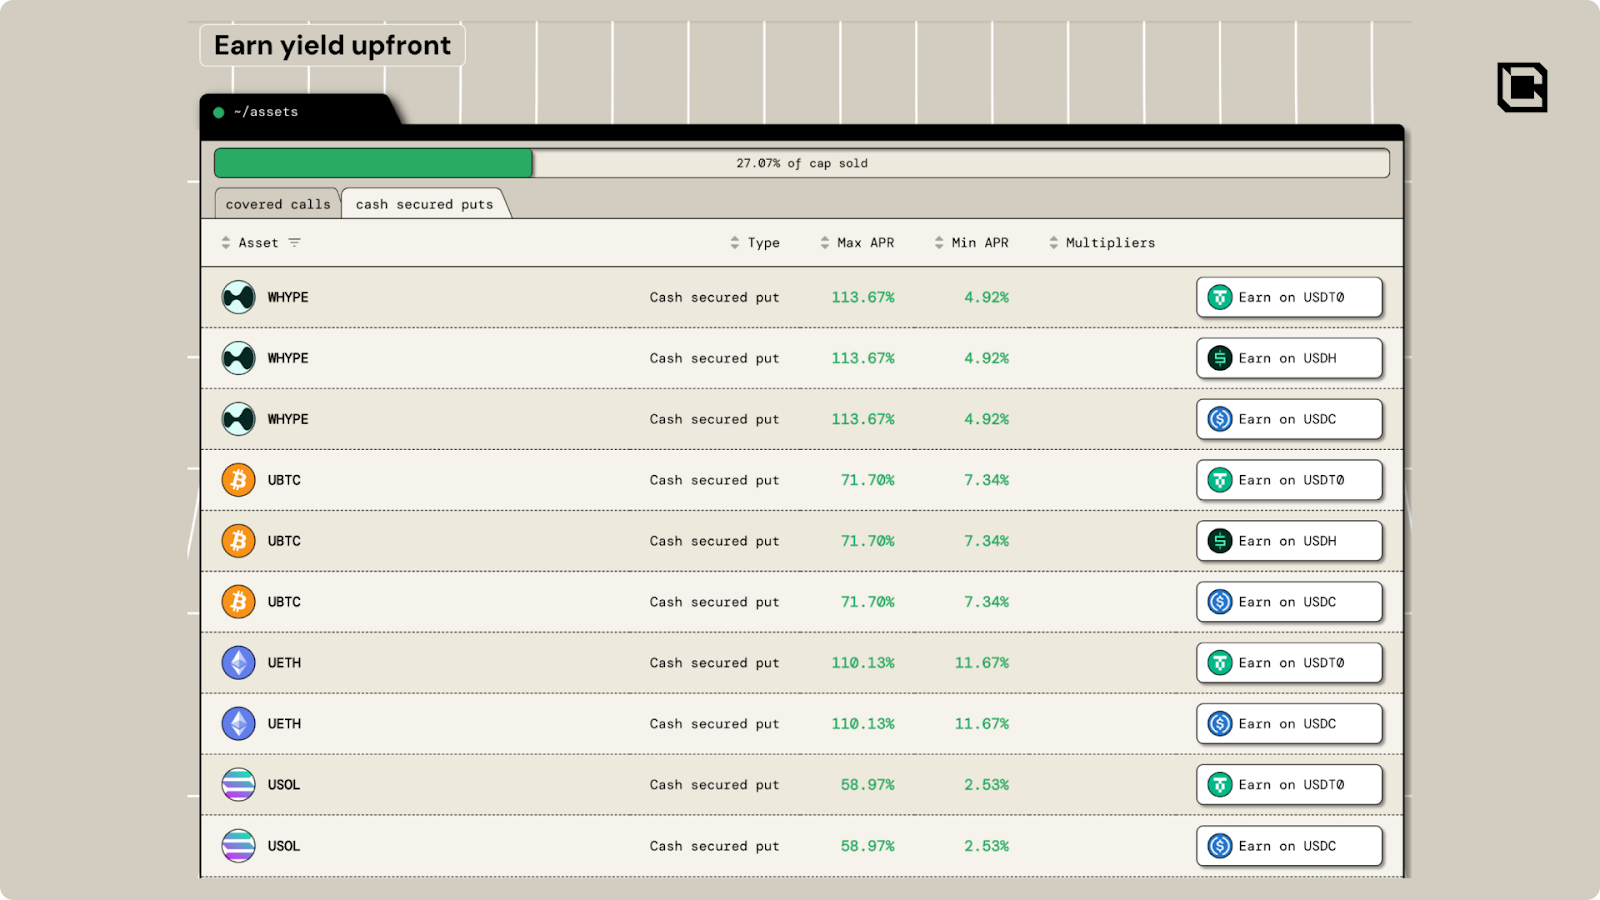This screenshot has height=900, width=1600.
Task: Click the logo icon in top-right corner
Action: tap(1522, 87)
